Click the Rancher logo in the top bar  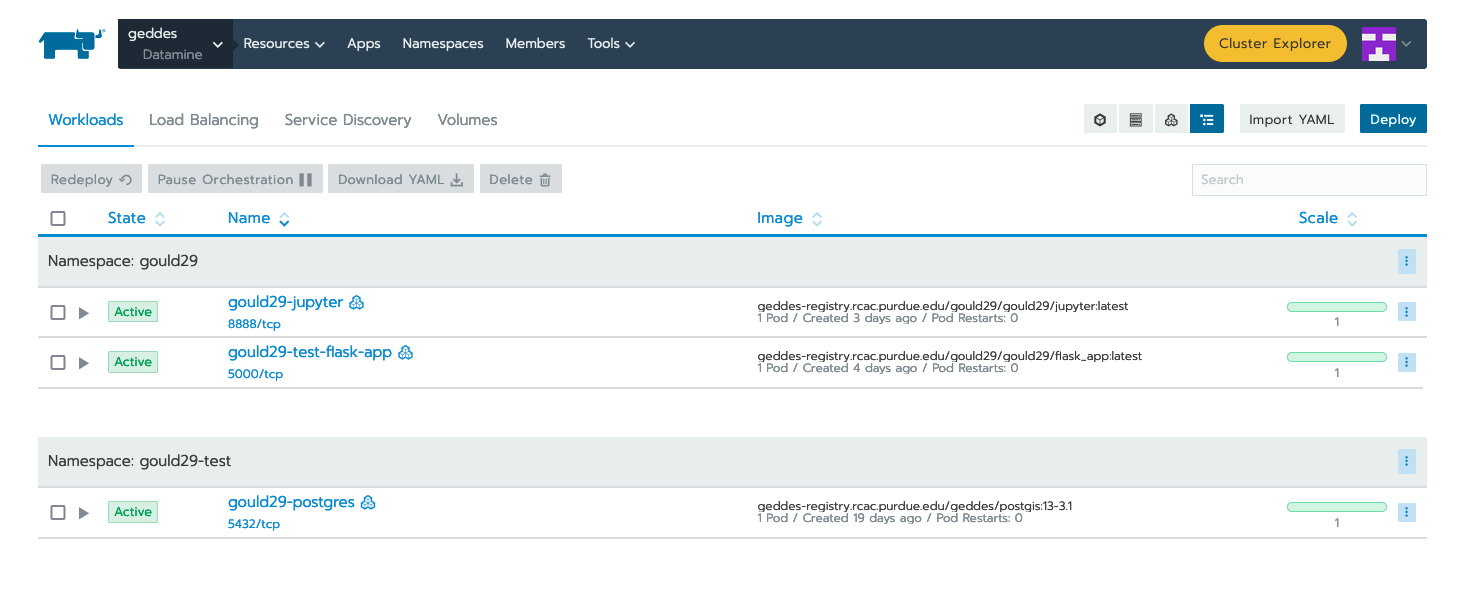point(70,42)
